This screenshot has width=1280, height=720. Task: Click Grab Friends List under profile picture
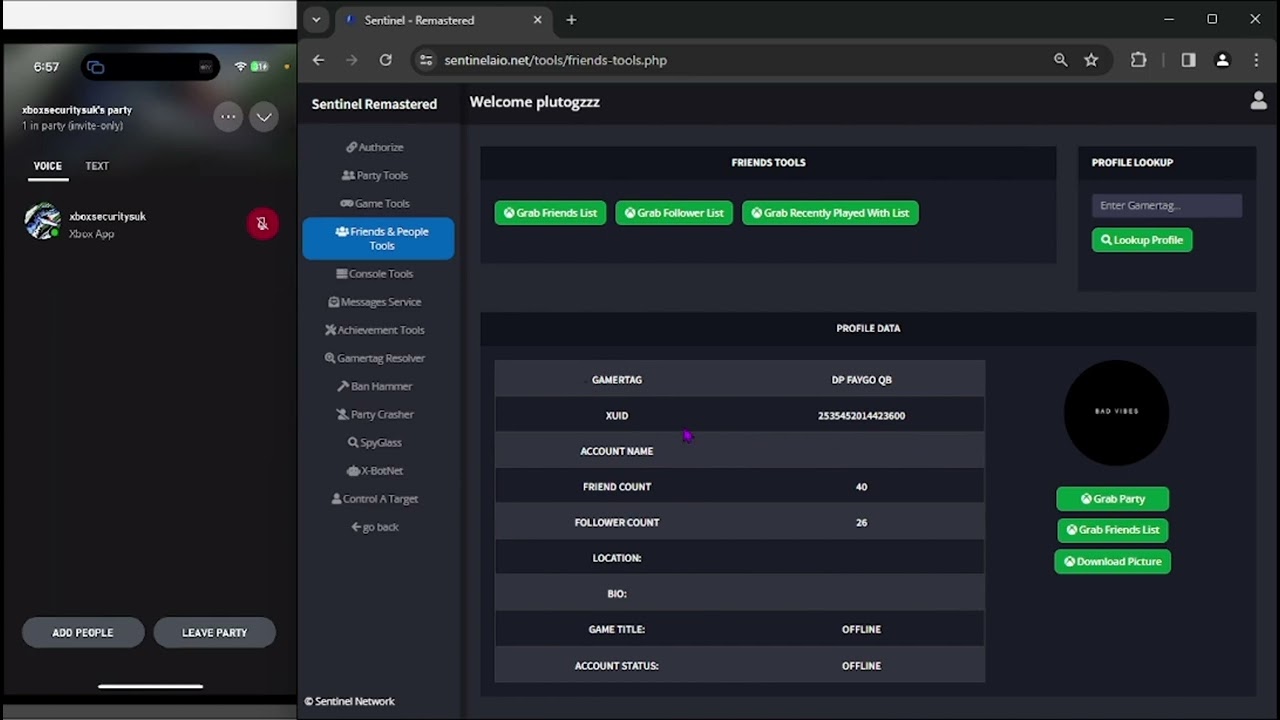1113,530
